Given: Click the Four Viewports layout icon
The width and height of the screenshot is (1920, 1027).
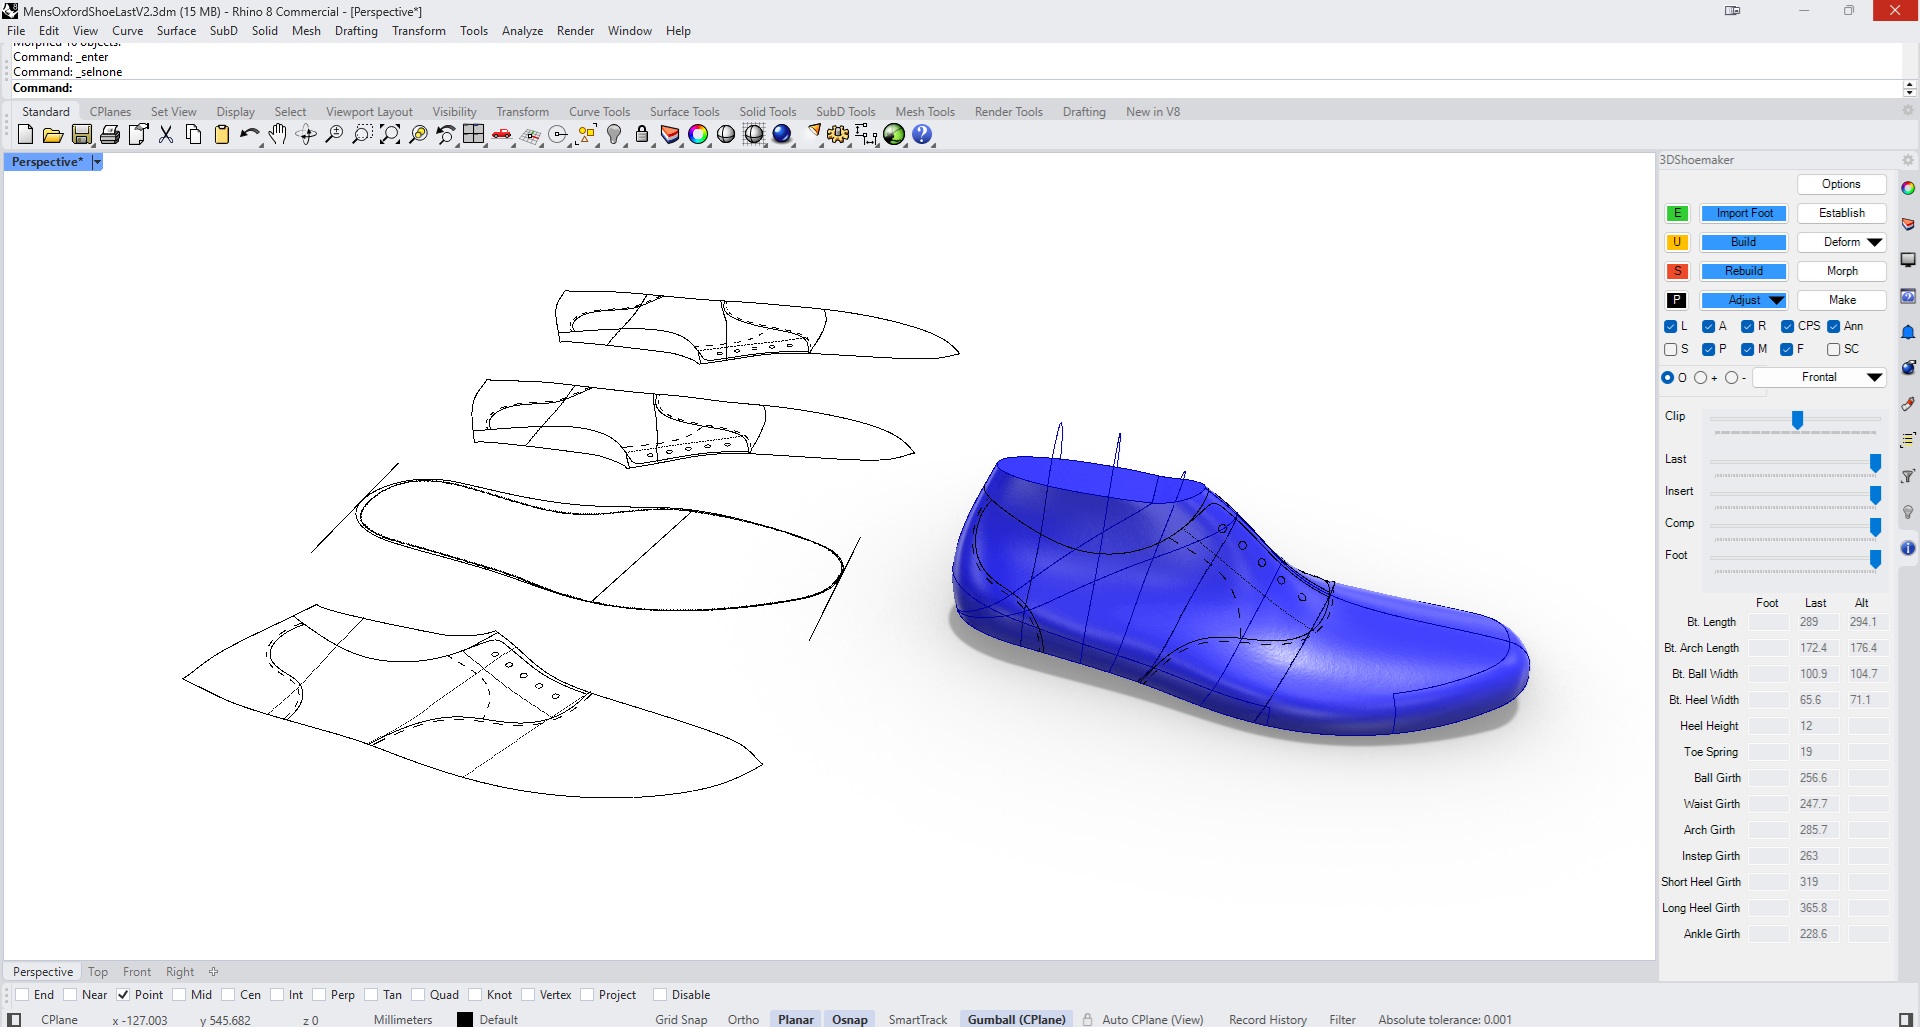Looking at the screenshot, I should pyautogui.click(x=474, y=135).
